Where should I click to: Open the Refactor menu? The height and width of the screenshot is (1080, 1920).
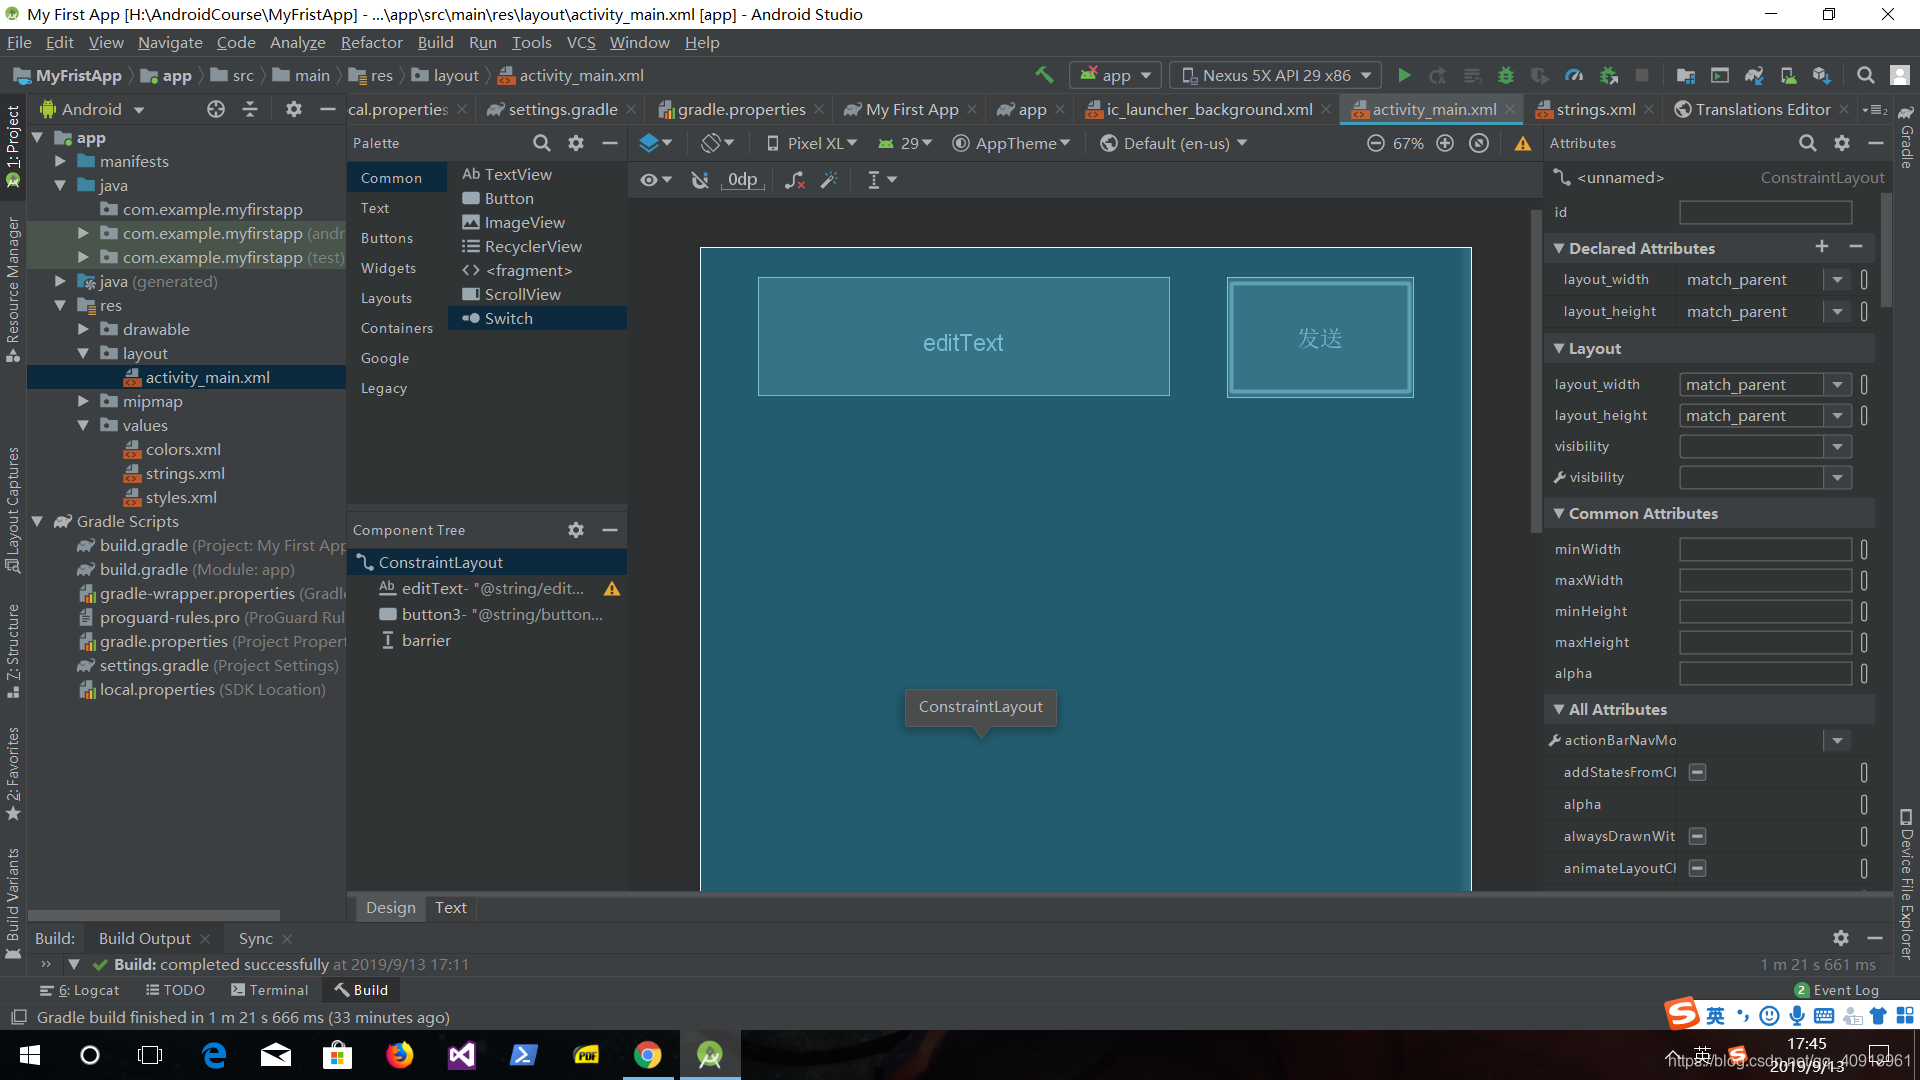point(371,42)
